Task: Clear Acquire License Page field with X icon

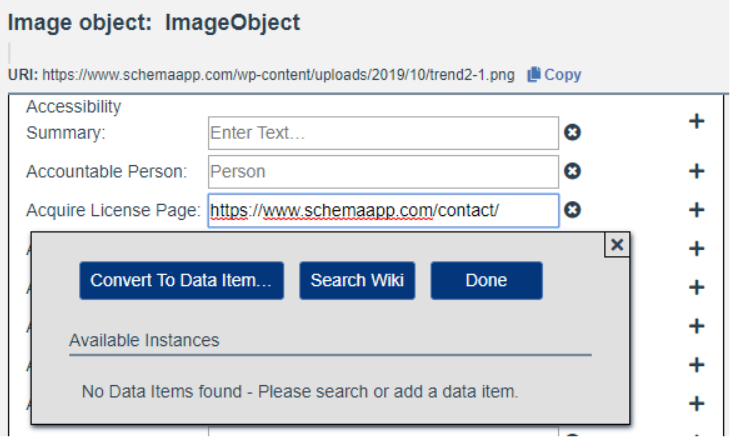Action: 572,210
